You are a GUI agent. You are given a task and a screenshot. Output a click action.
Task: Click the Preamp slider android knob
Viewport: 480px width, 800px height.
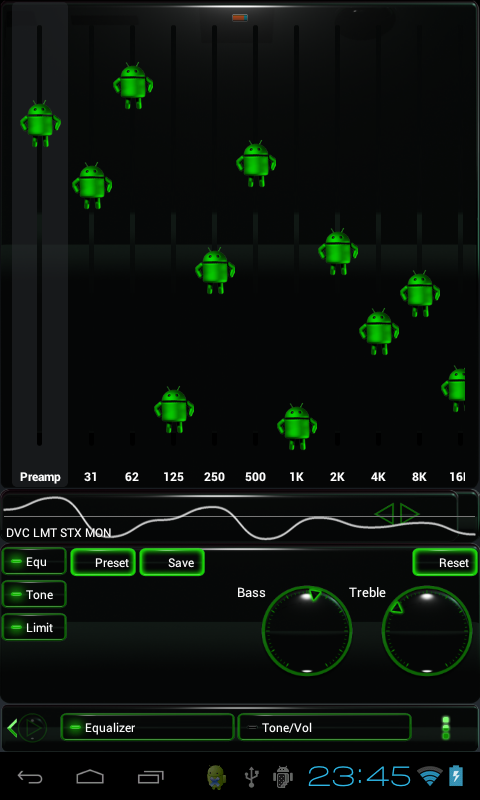pyautogui.click(x=40, y=124)
